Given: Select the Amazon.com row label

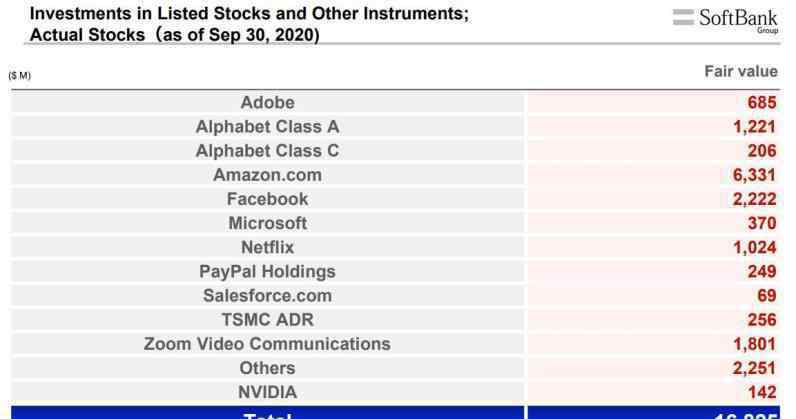Looking at the screenshot, I should click(268, 175).
